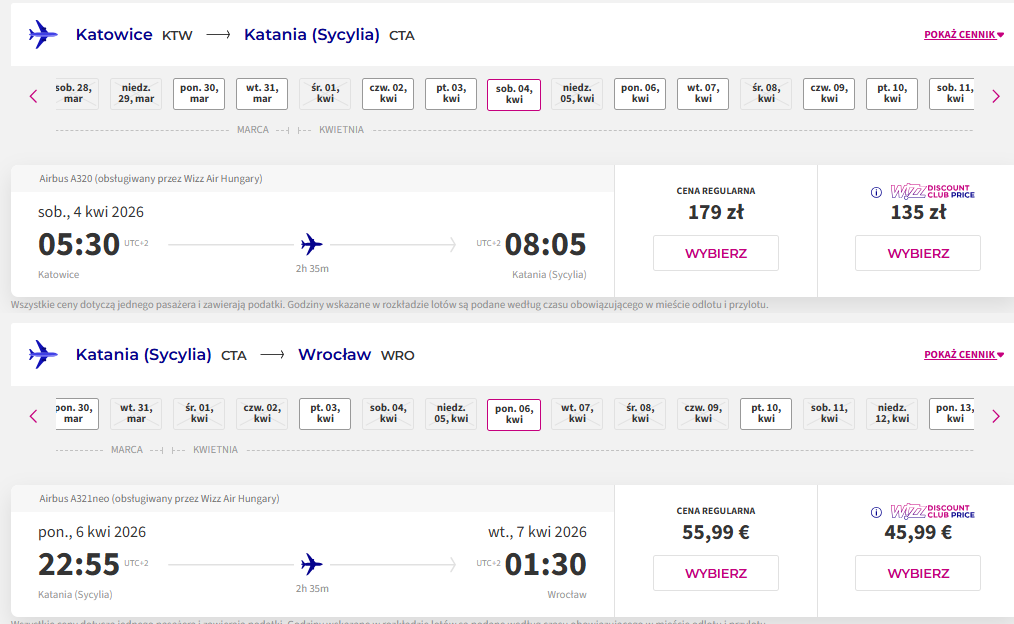The image size is (1014, 624).
Task: Select pon. 06 kwi date for outbound flight
Action: pos(640,94)
